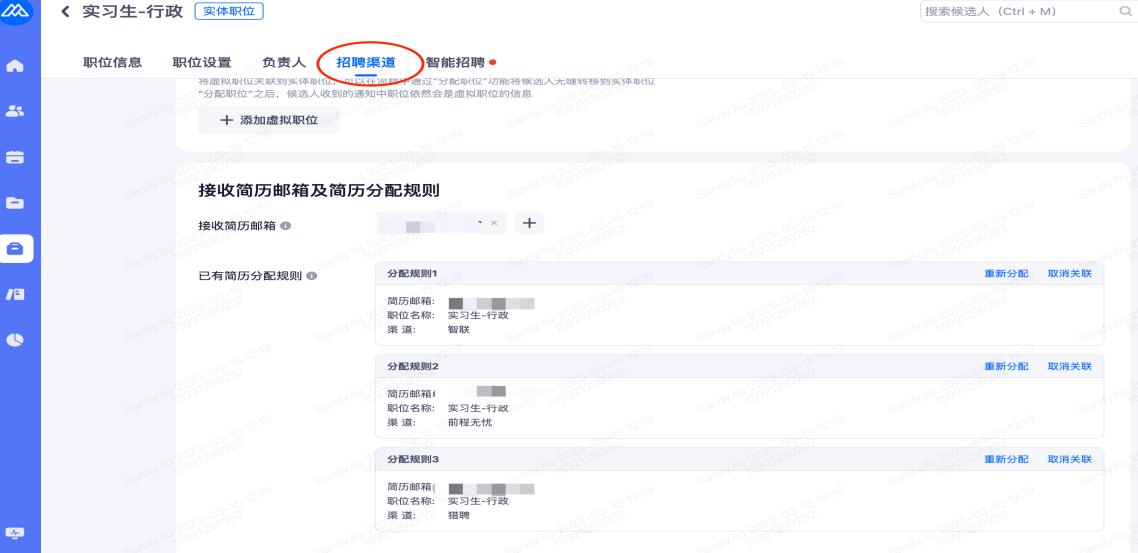Image resolution: width=1138 pixels, height=553 pixels.
Task: Go back using the arrow beside 实习生-行政
Action: (66, 12)
